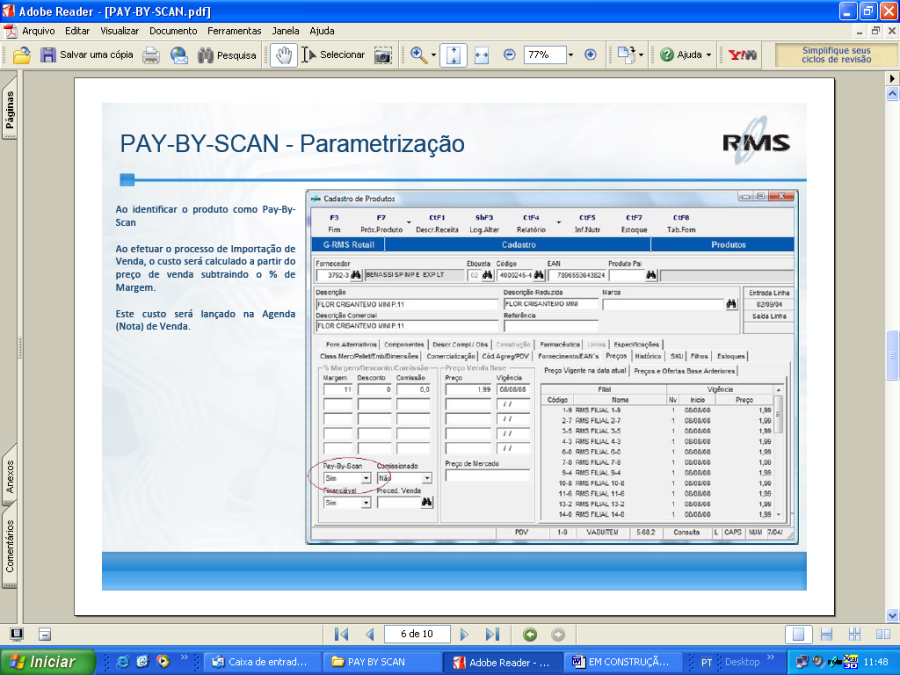The width and height of the screenshot is (900, 675).
Task: Select the Zoom In magnifier tool
Action: (418, 55)
